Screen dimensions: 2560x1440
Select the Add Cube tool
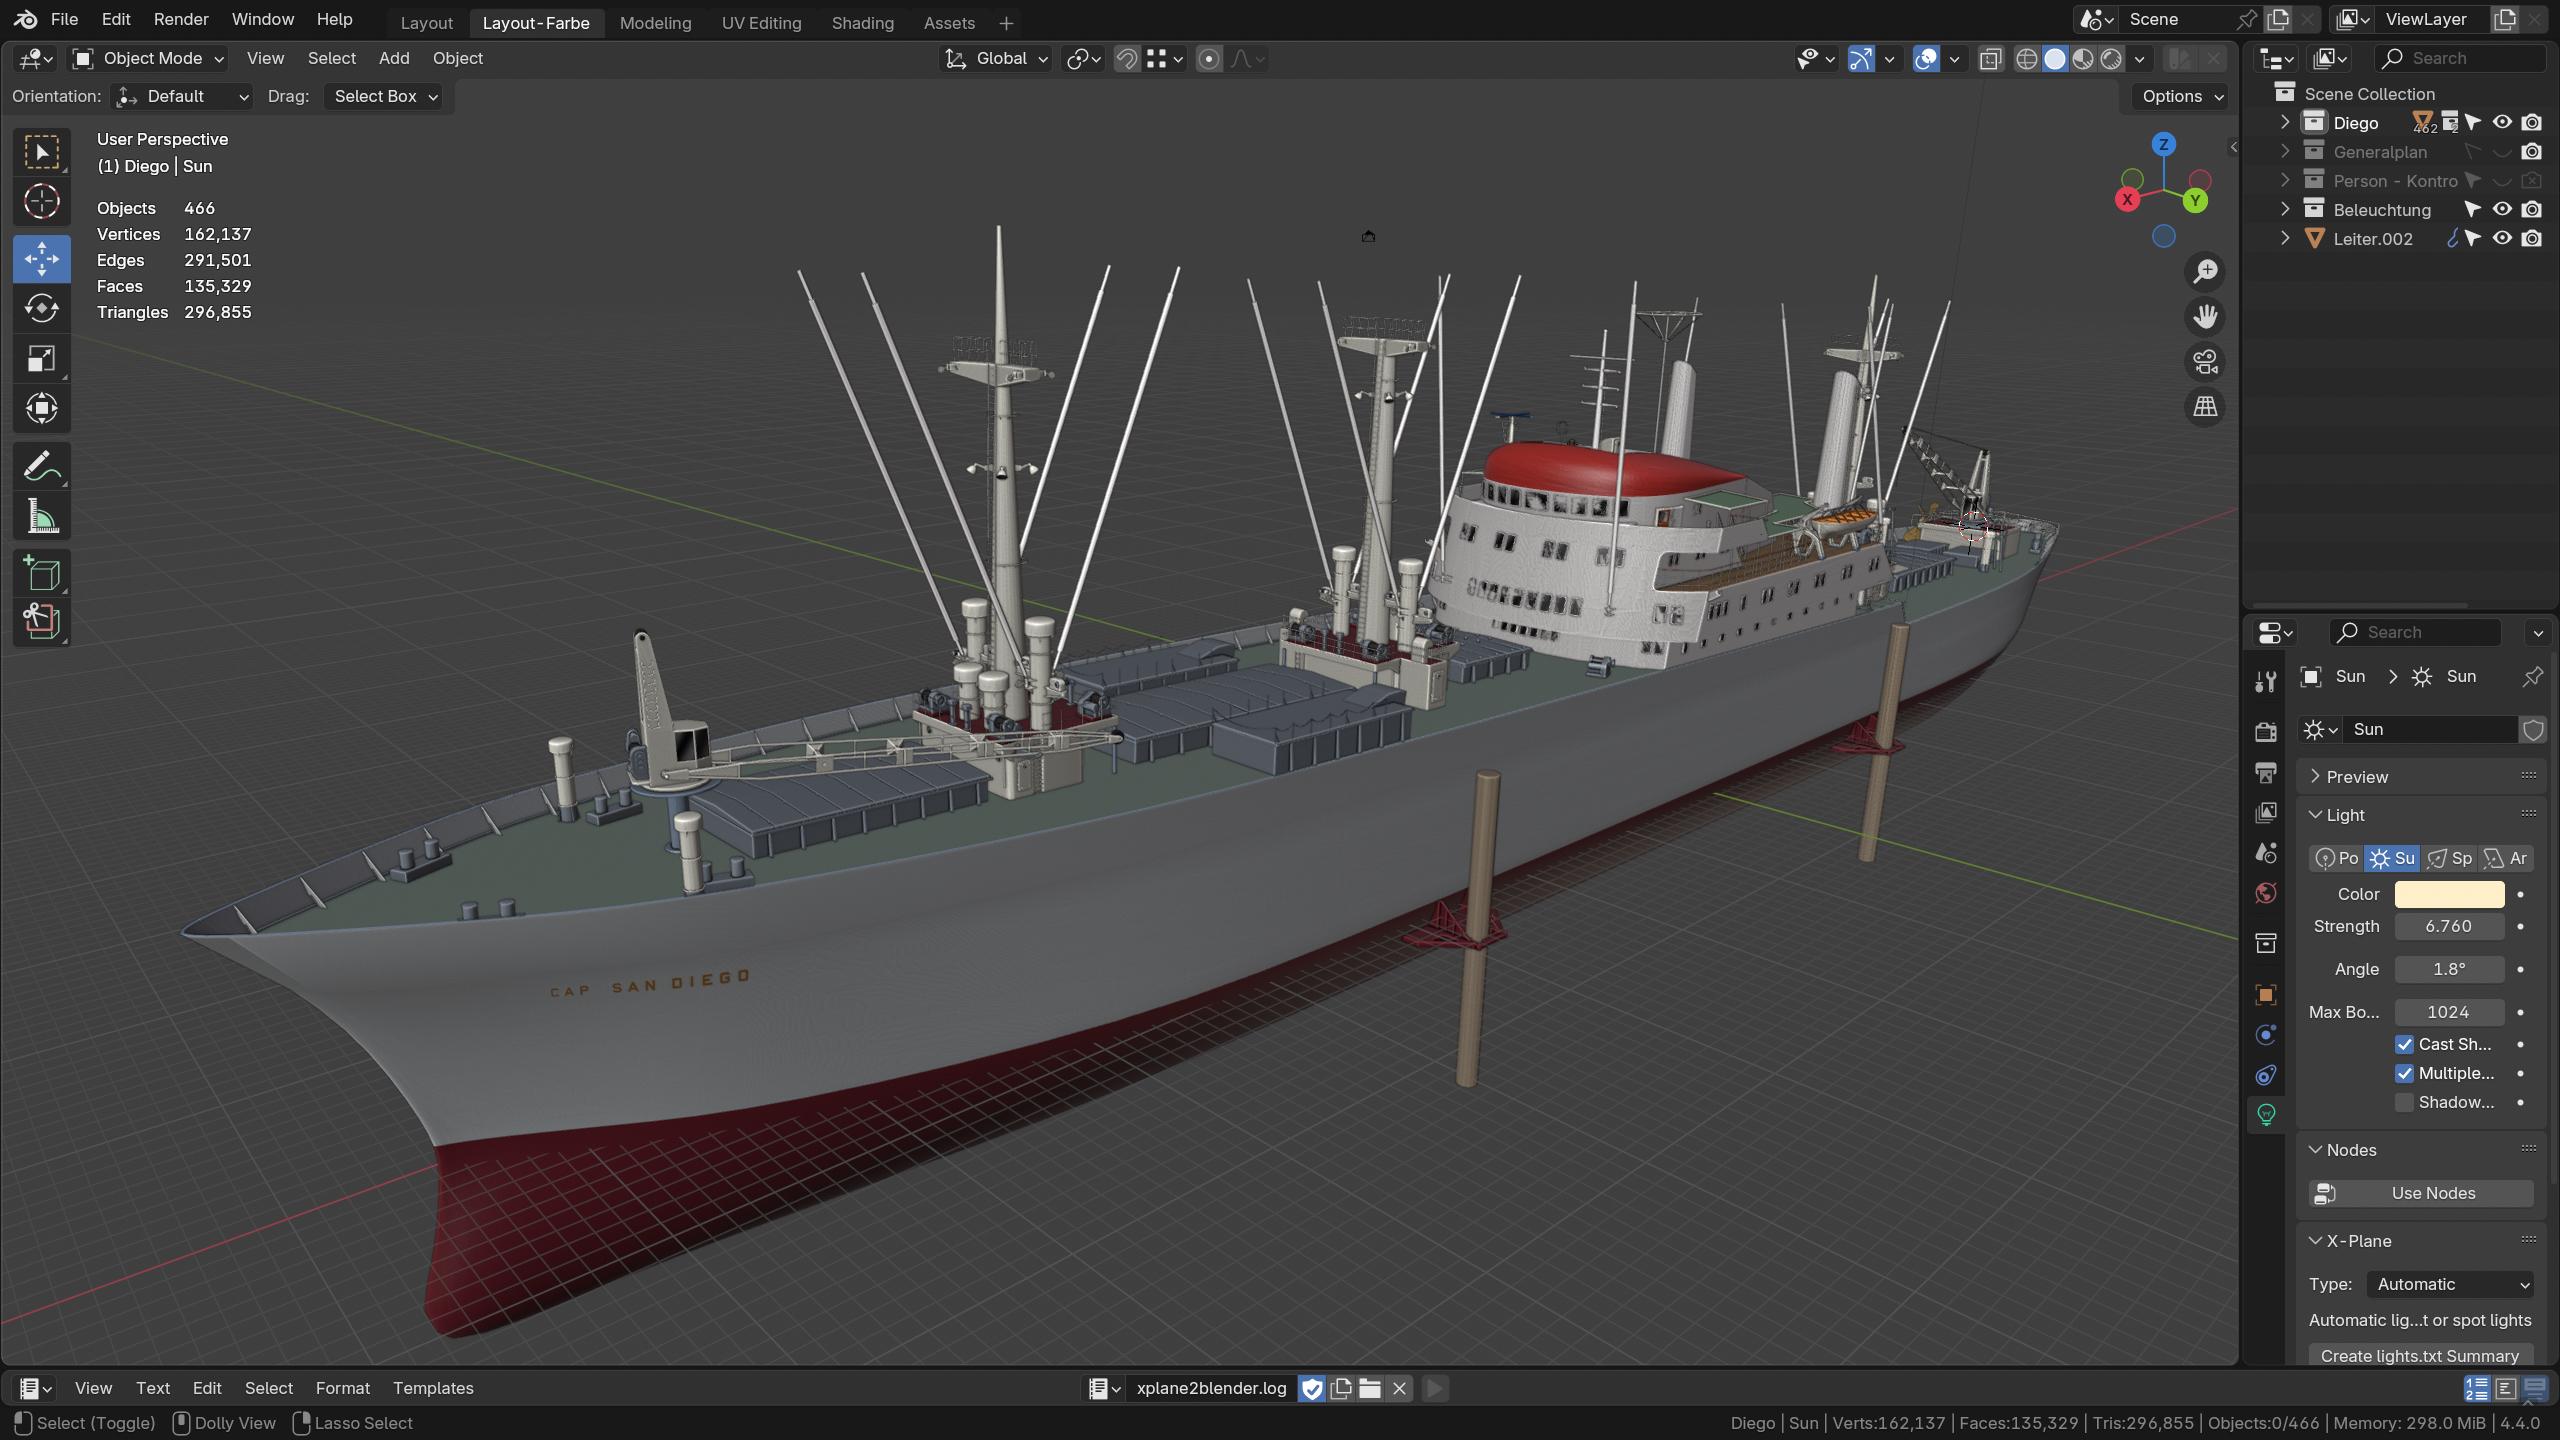click(x=41, y=574)
